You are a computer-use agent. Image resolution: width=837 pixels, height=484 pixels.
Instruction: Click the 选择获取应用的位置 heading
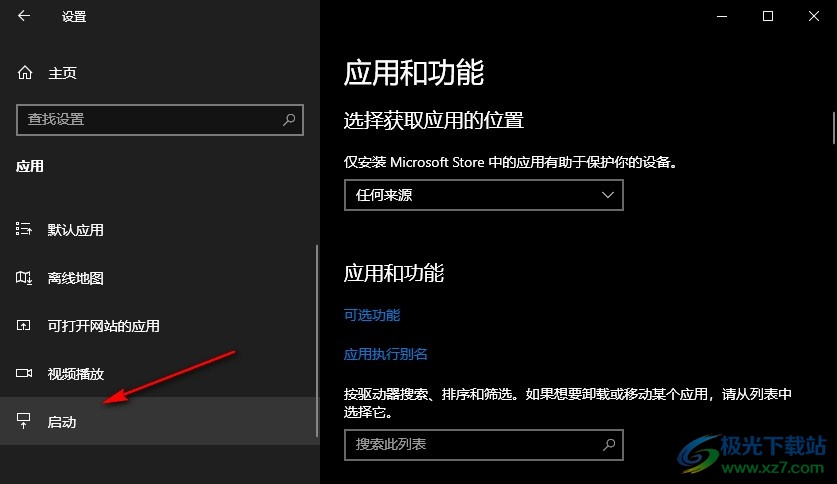pyautogui.click(x=433, y=121)
